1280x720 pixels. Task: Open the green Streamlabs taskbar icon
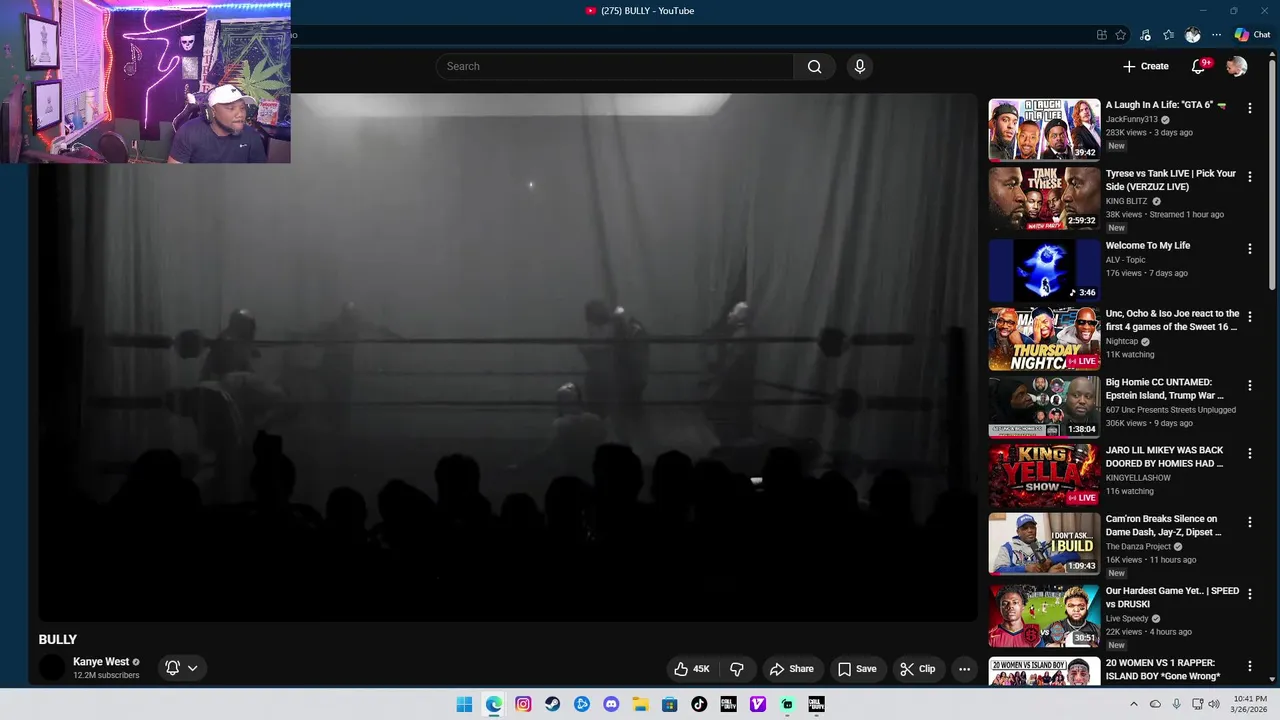(x=787, y=704)
